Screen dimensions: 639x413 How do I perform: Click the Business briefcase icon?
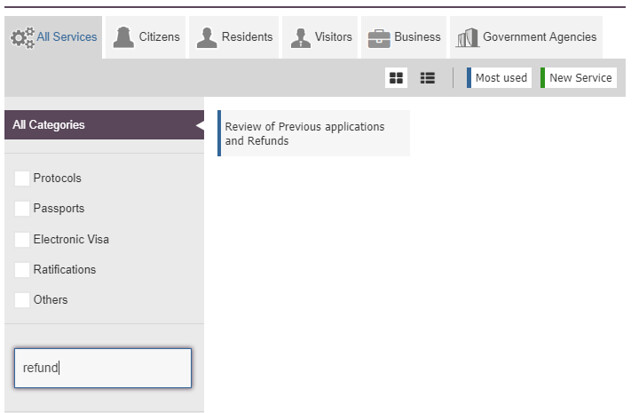[379, 38]
